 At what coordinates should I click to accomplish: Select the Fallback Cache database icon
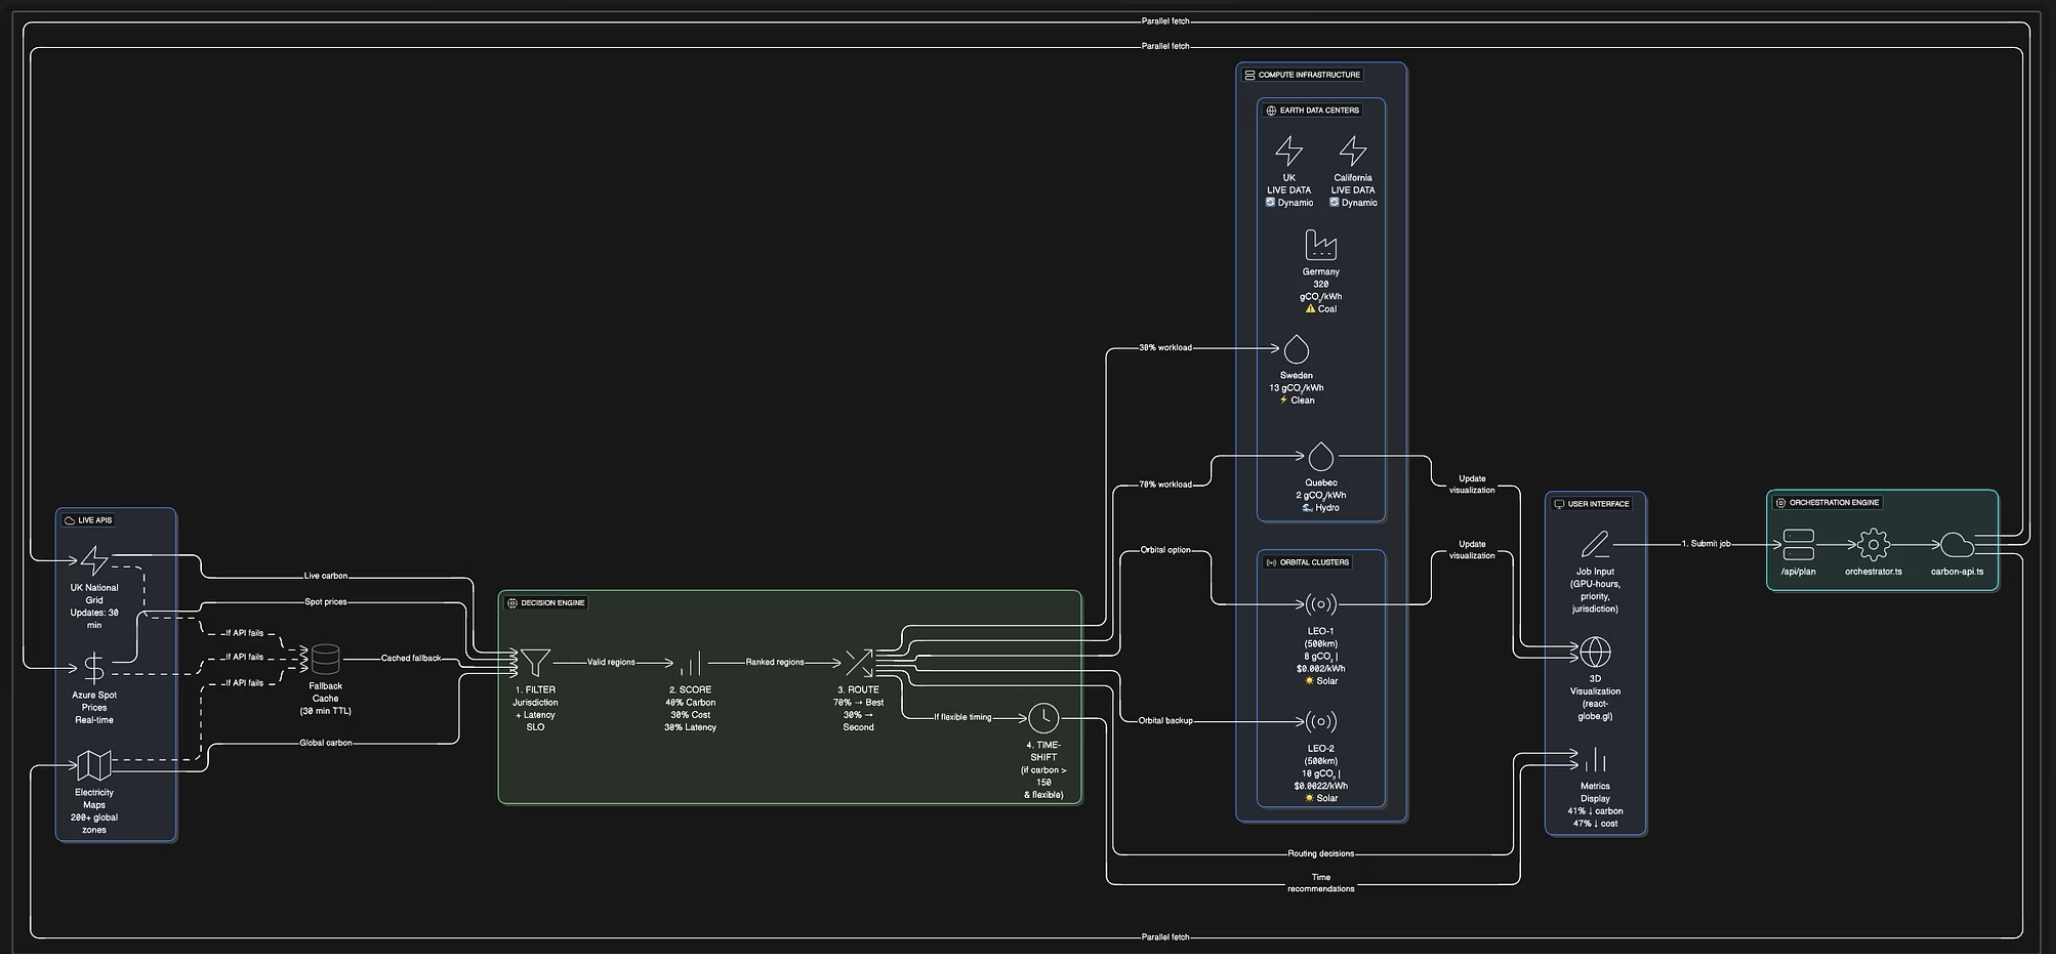pos(325,659)
